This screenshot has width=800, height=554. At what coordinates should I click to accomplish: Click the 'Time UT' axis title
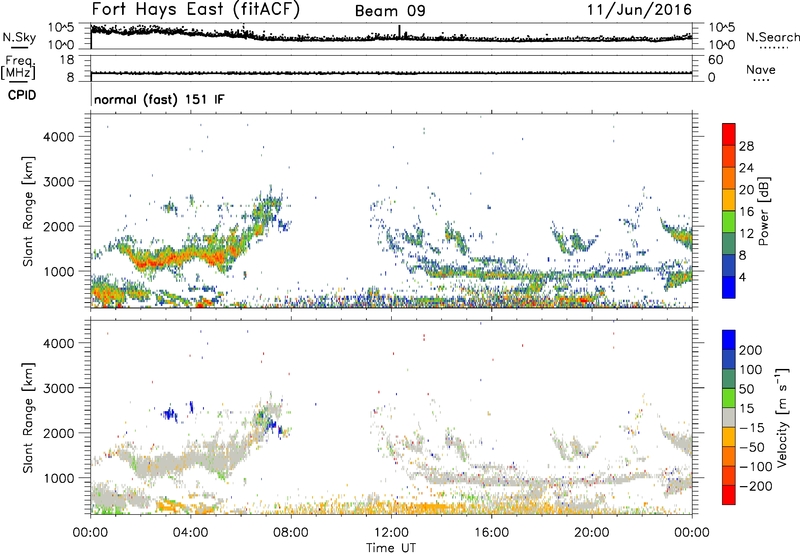(391, 548)
